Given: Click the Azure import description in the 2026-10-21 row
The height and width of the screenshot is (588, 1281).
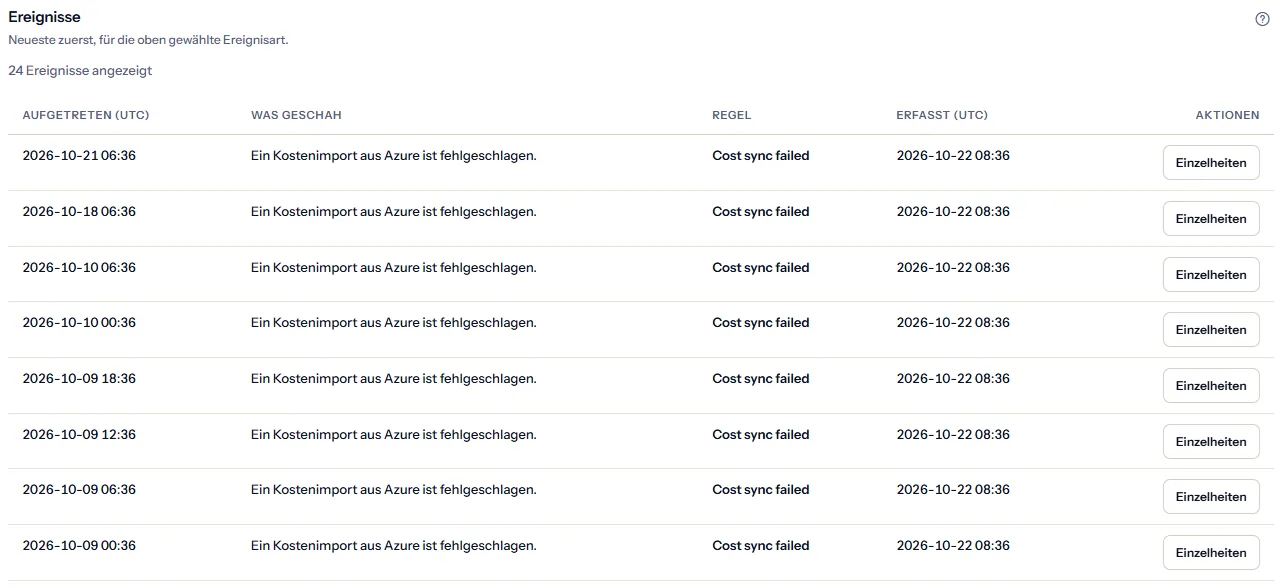Looking at the screenshot, I should (394, 156).
